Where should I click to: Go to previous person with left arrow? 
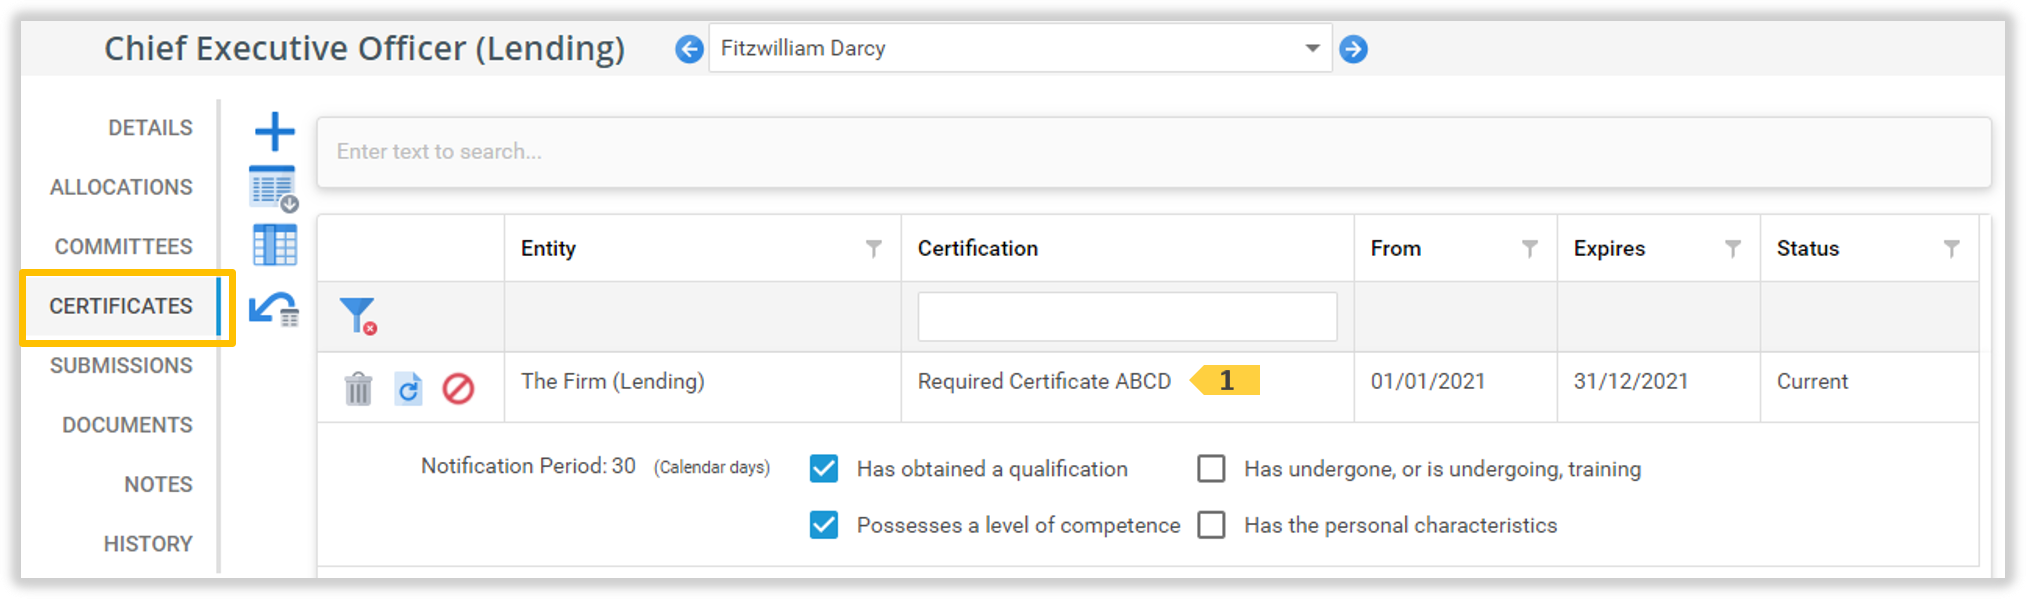point(689,49)
